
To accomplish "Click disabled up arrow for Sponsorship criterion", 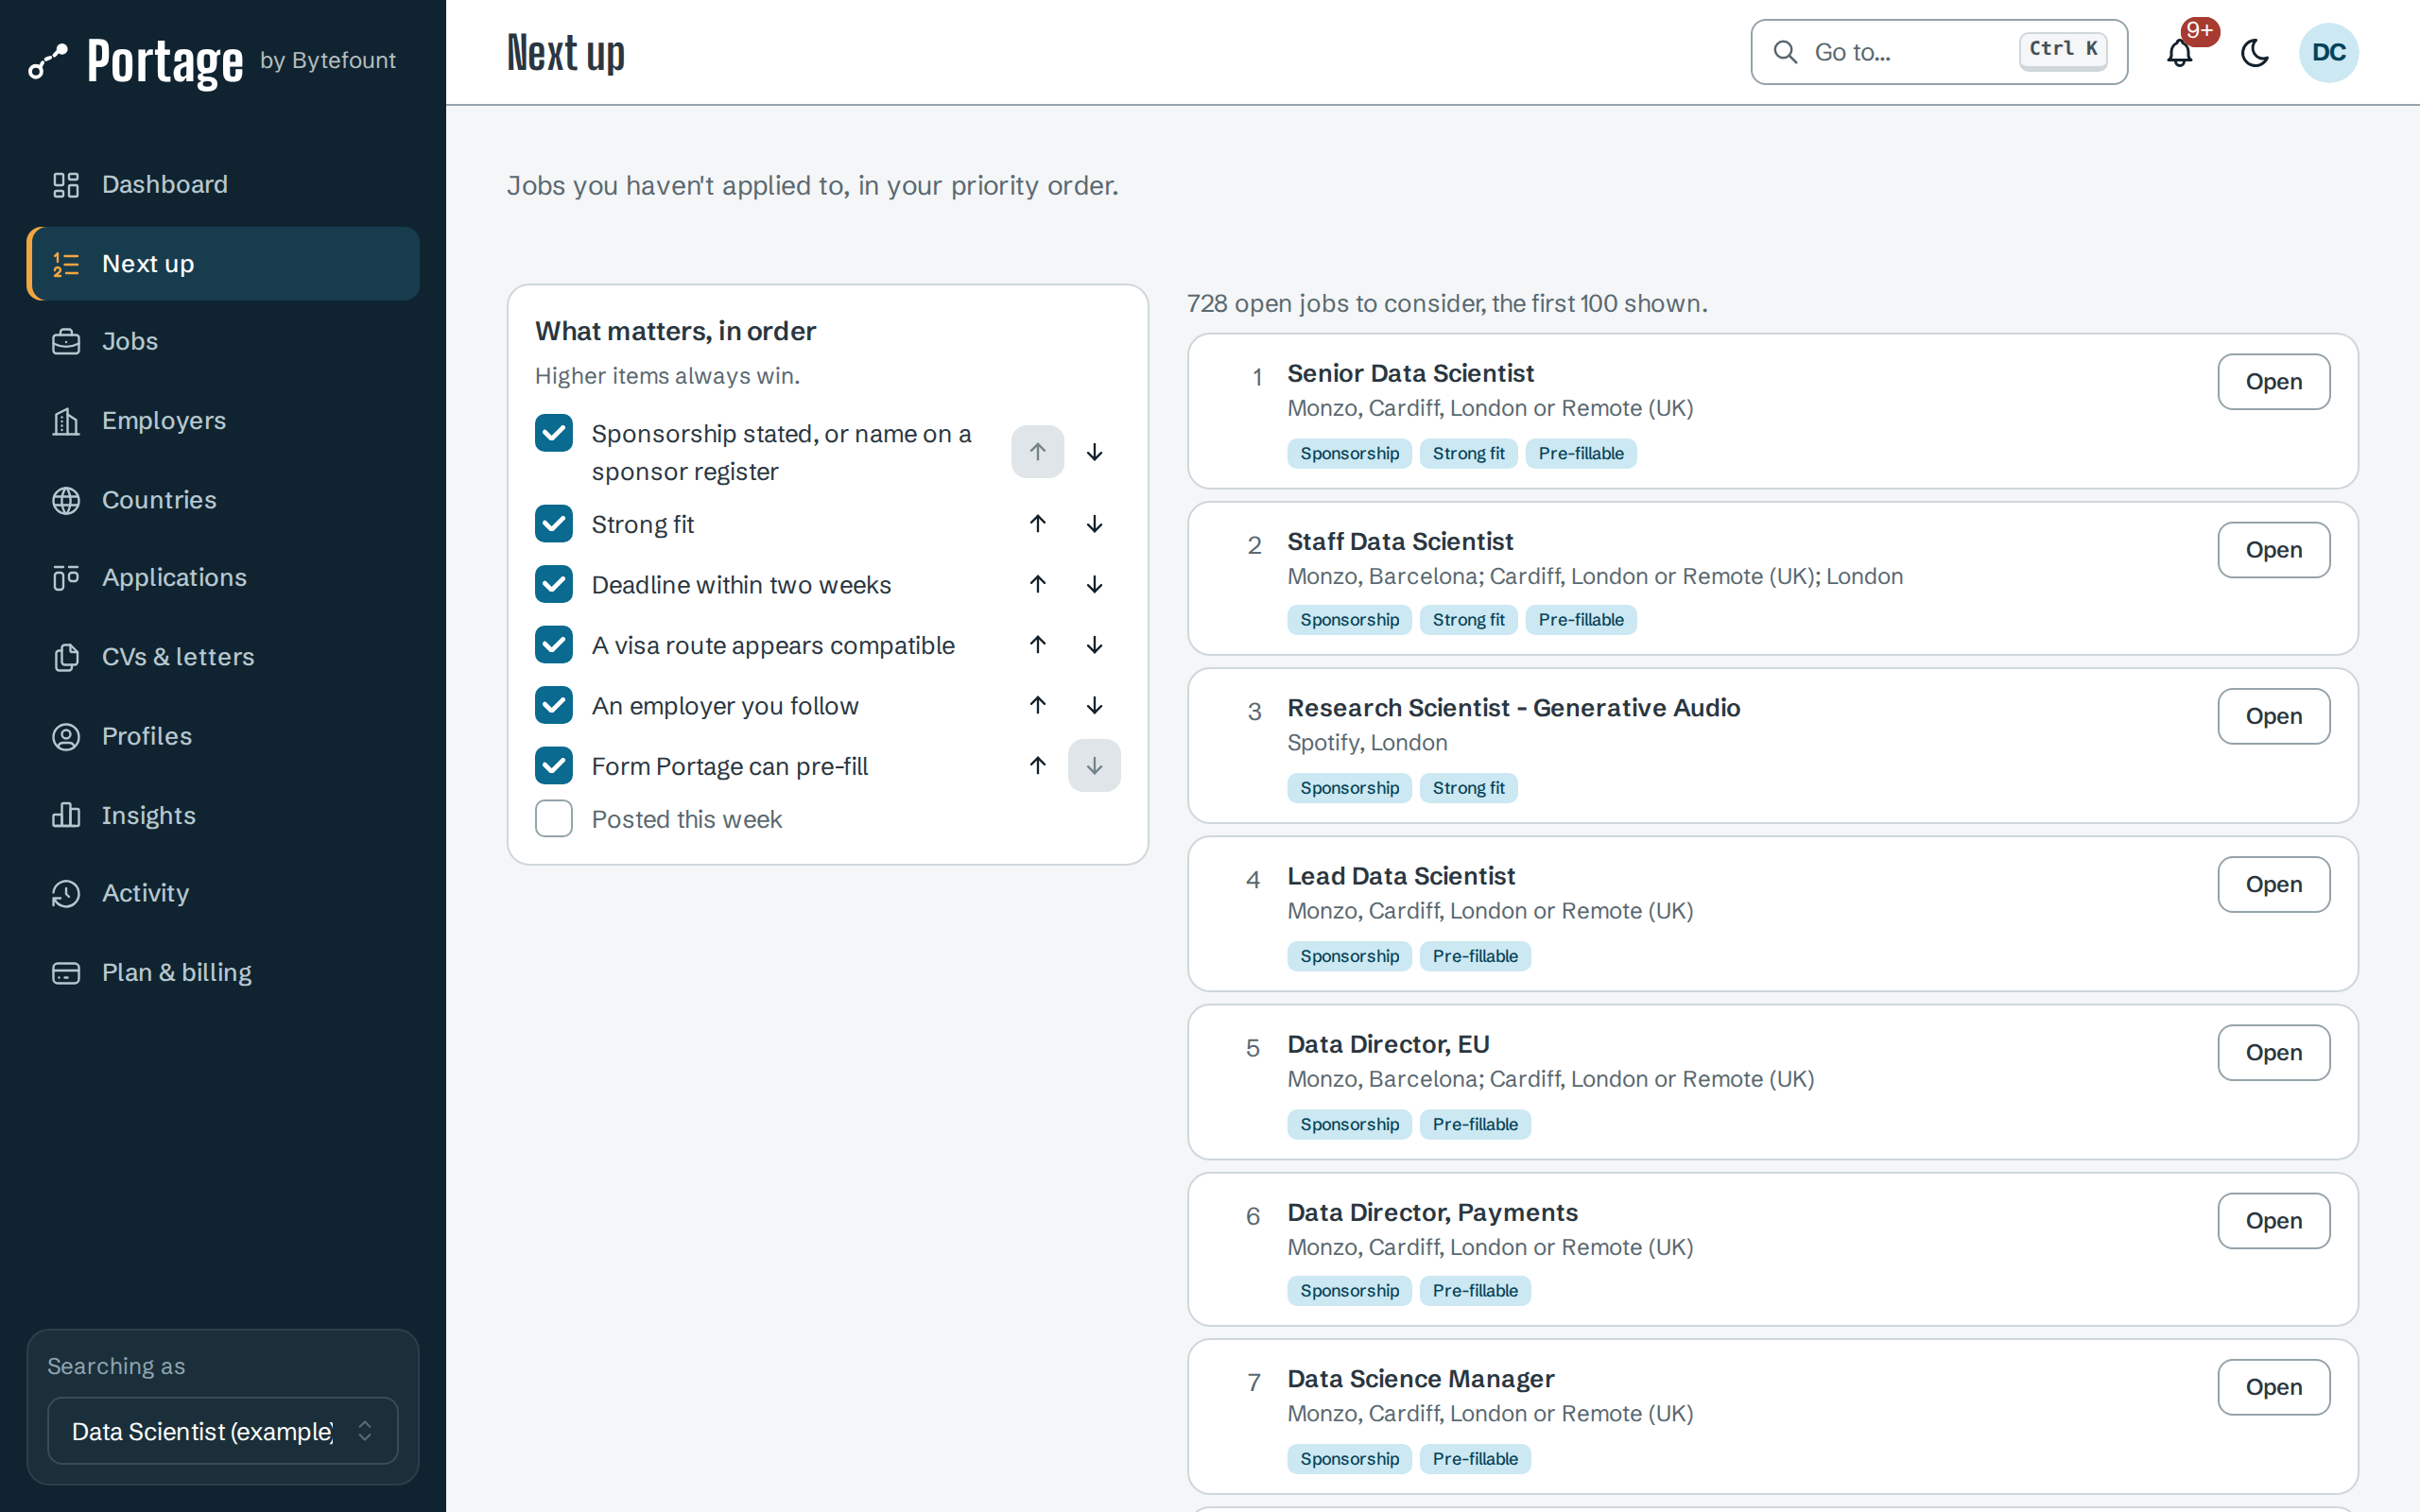I will [x=1037, y=452].
